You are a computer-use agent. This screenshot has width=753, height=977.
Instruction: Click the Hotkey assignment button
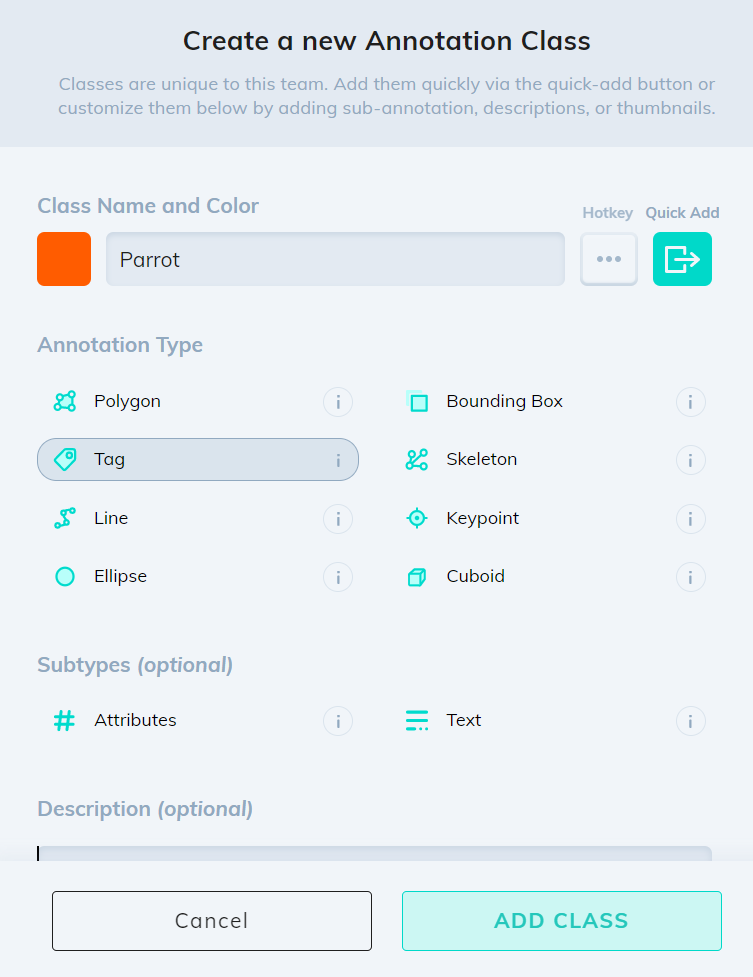(x=609, y=259)
